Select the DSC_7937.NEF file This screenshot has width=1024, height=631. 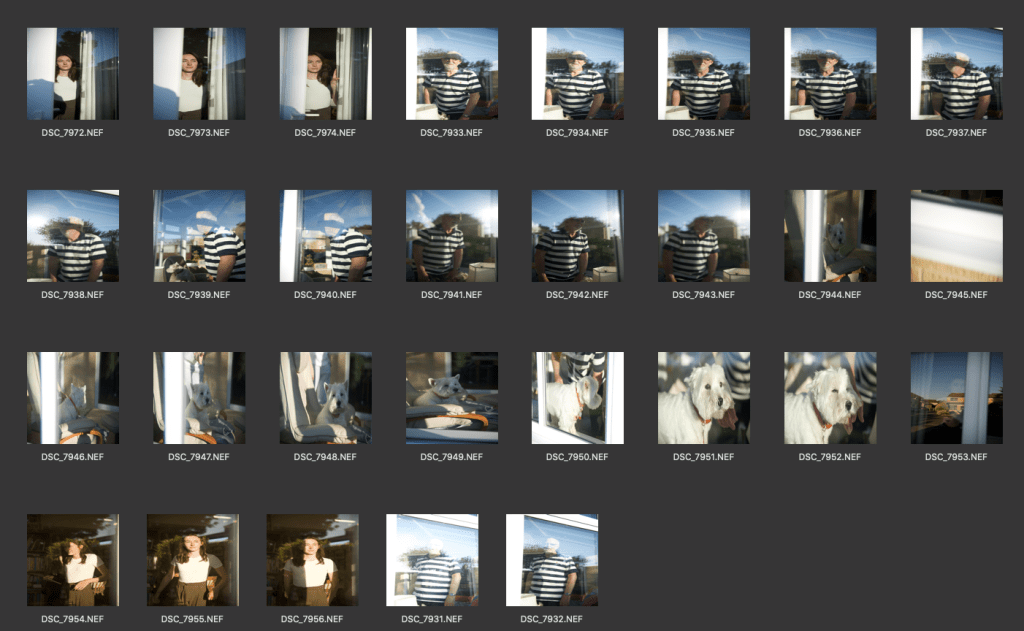click(956, 74)
